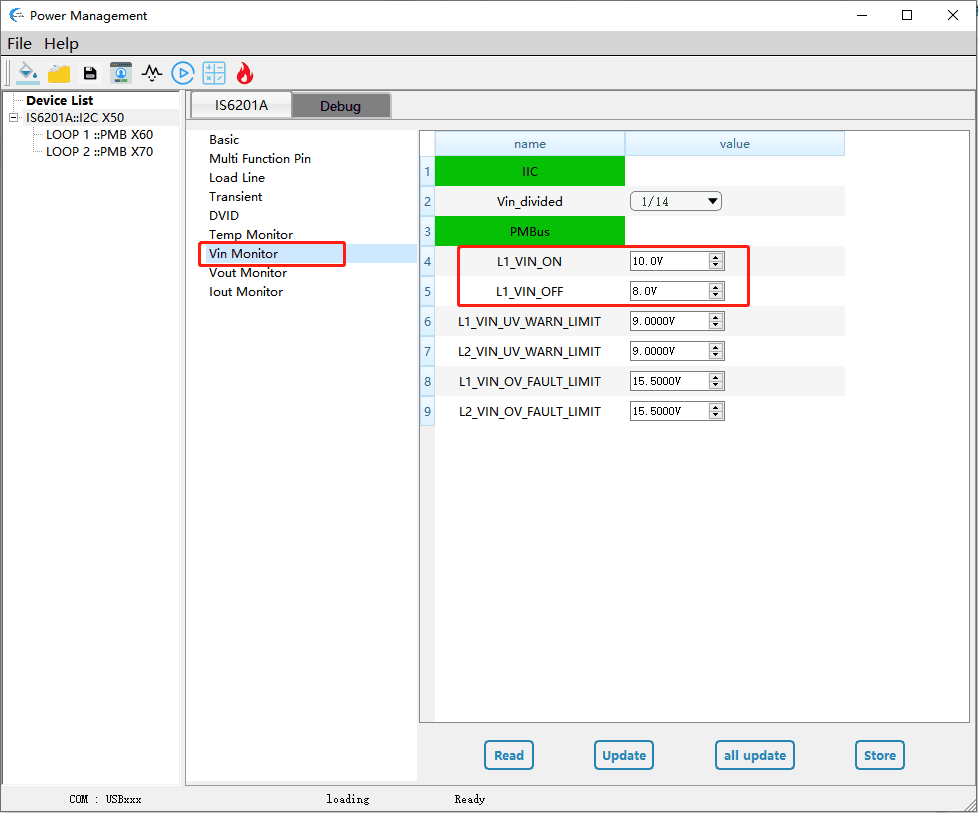Open the Vin_divided dropdown
The image size is (978, 813).
point(676,201)
